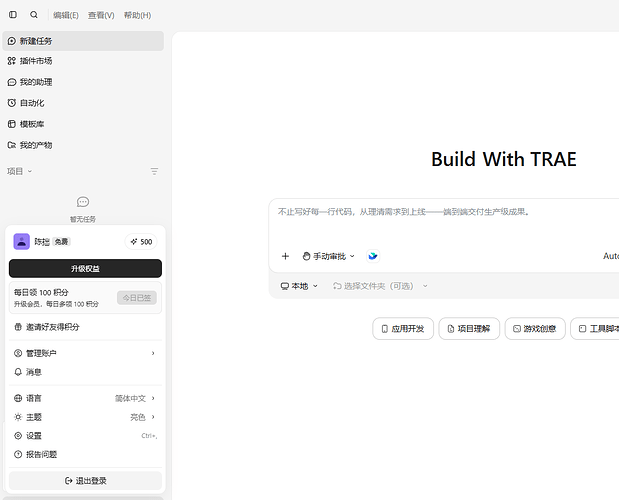The image size is (619, 500).
Task: Click the blue bird agent icon
Action: (373, 256)
